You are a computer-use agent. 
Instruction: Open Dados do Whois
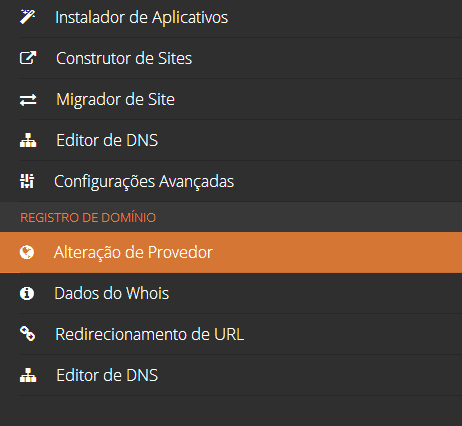pos(231,293)
